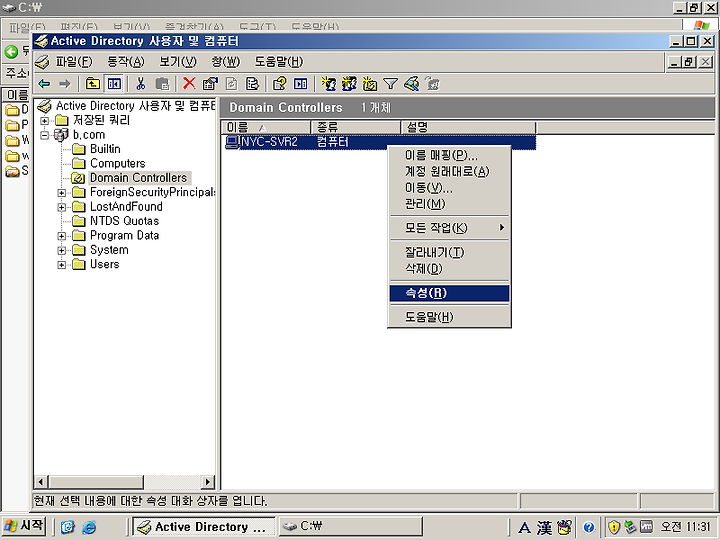Viewport: 720px width, 540px height.
Task: Choose 이름 매핑(P)... from context menu
Action: point(450,155)
